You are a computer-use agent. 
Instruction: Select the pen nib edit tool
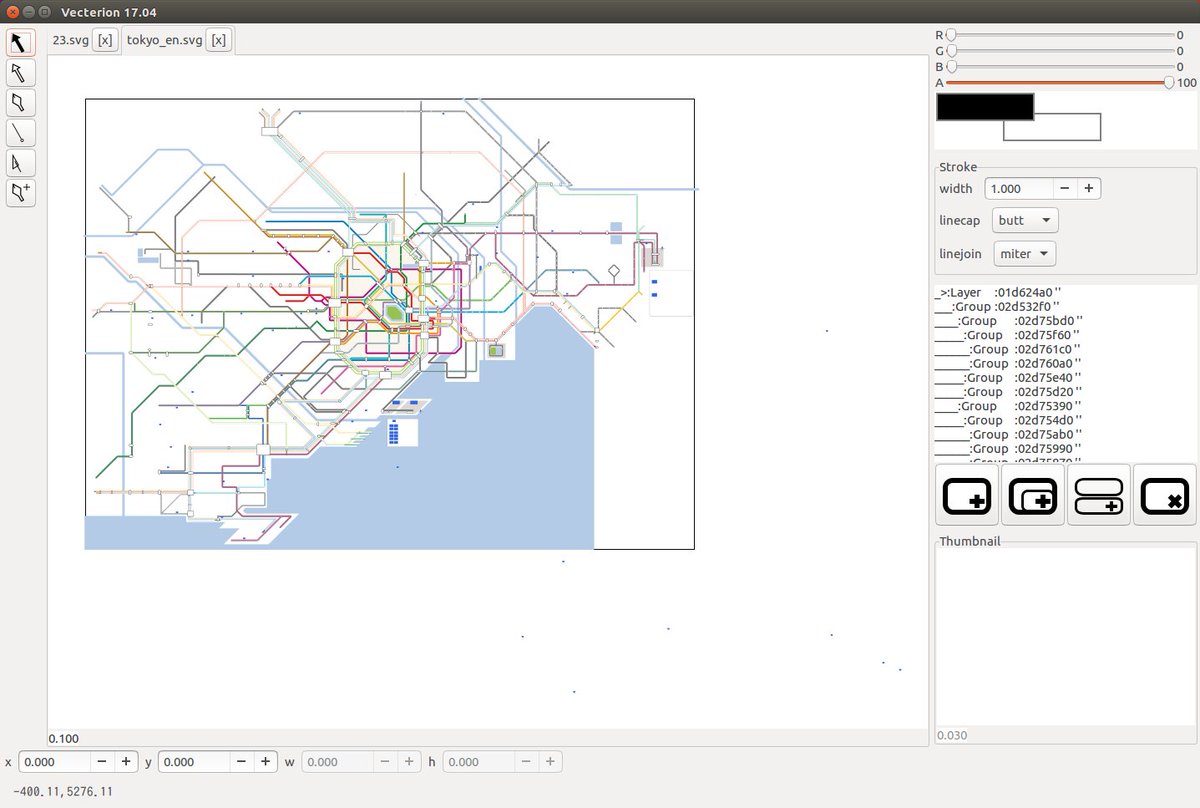pos(21,102)
